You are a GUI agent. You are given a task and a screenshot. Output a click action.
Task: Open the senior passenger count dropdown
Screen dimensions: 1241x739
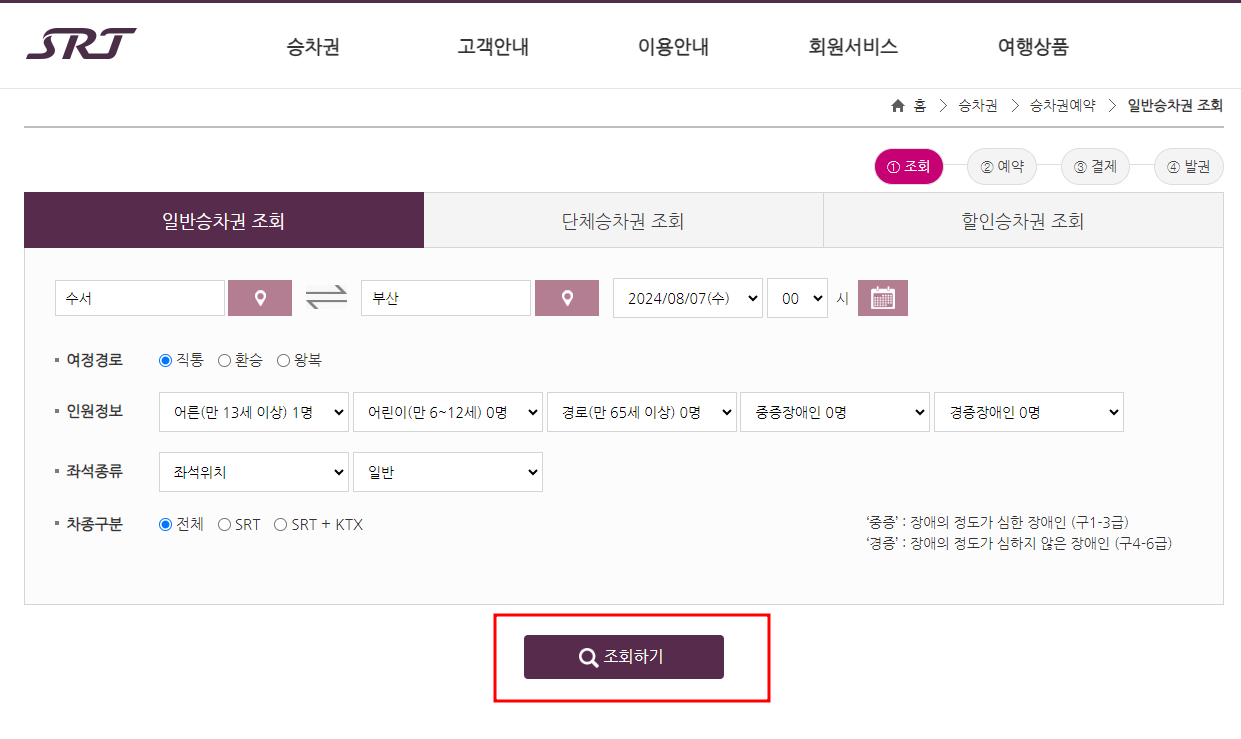coord(641,411)
